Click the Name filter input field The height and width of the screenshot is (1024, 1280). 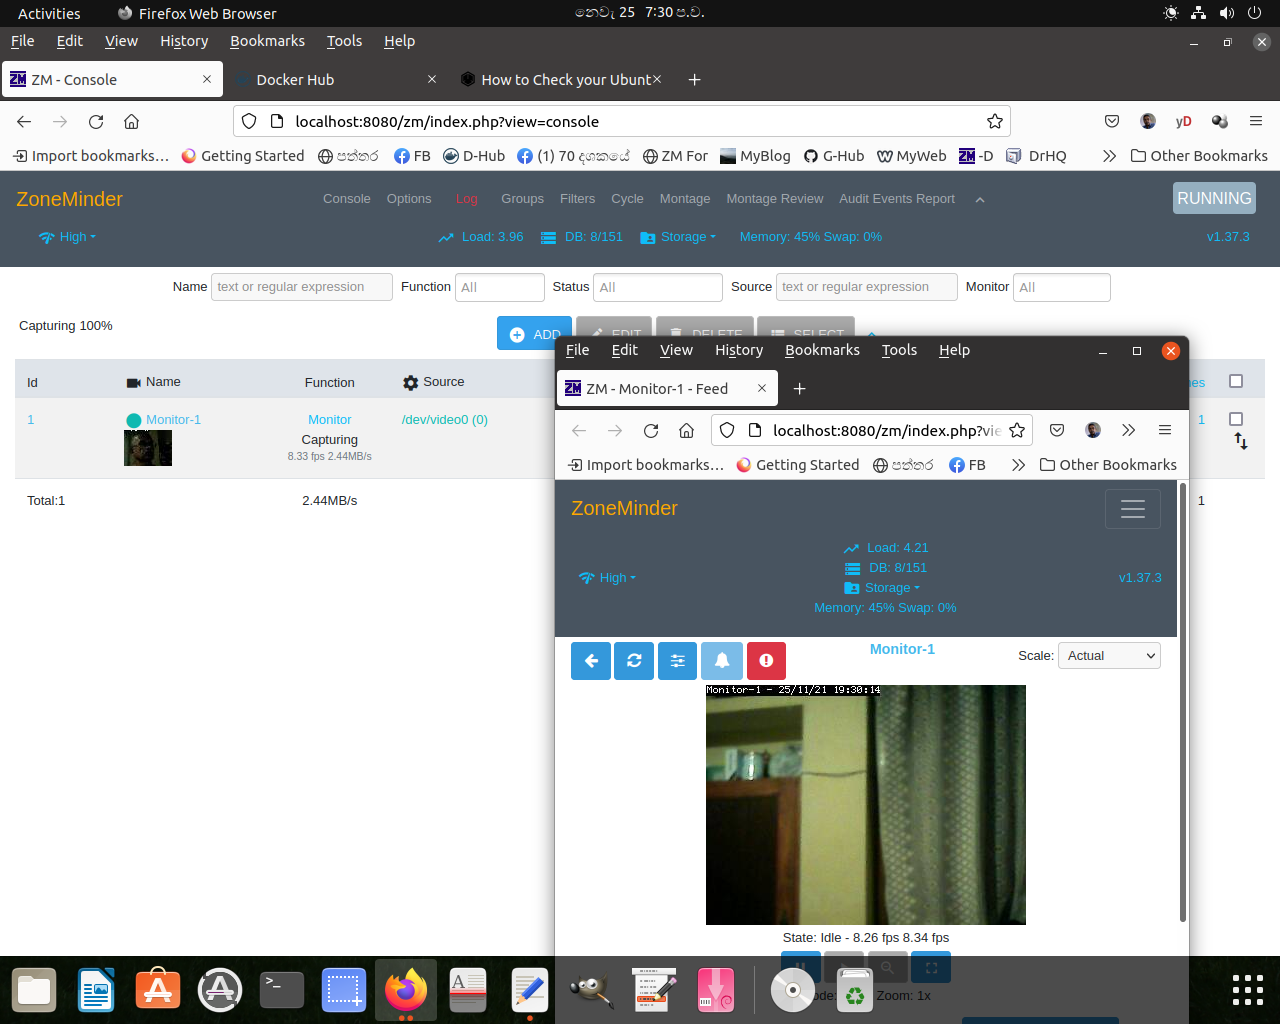301,287
